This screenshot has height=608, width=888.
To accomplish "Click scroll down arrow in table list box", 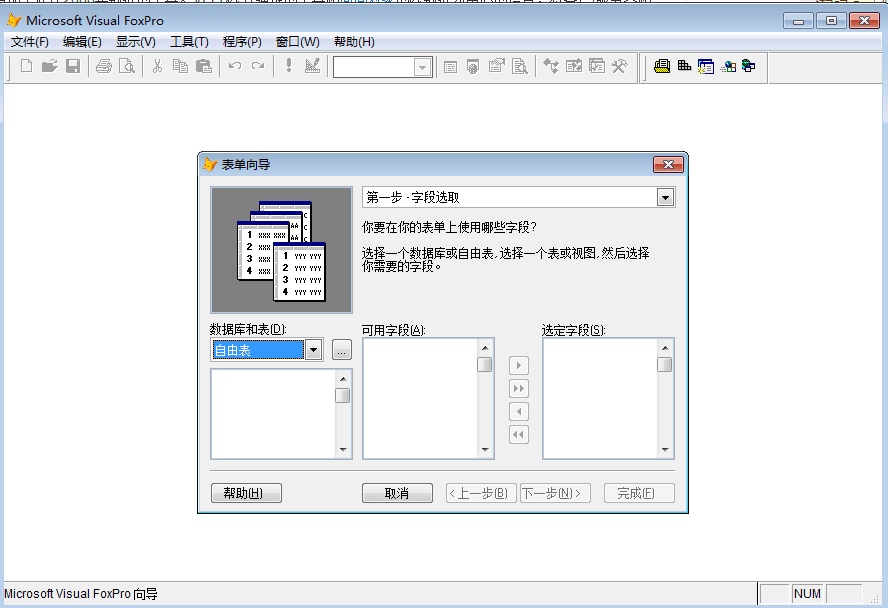I will 343,449.
